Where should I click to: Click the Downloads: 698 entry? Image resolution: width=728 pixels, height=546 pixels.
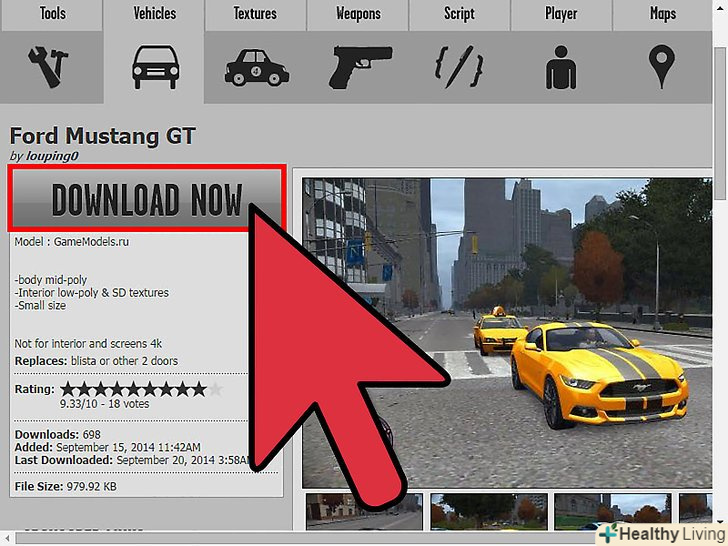coord(58,435)
